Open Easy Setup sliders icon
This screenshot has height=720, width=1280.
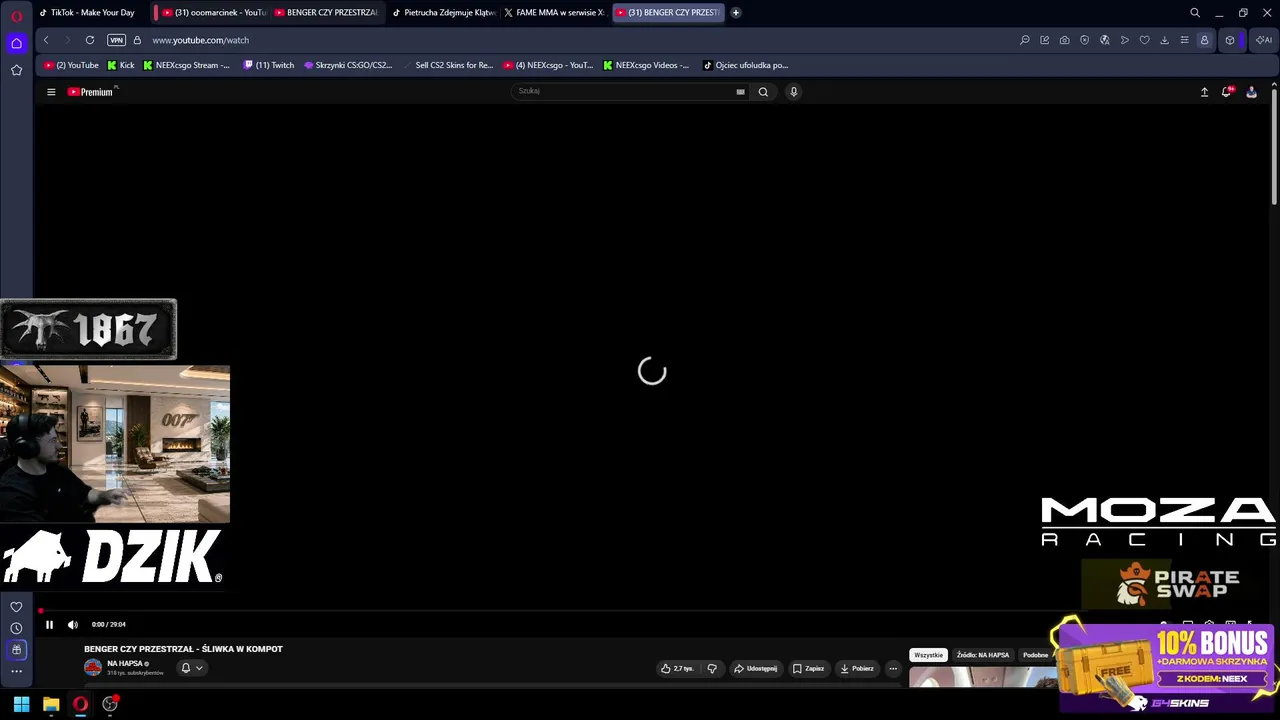1185,40
